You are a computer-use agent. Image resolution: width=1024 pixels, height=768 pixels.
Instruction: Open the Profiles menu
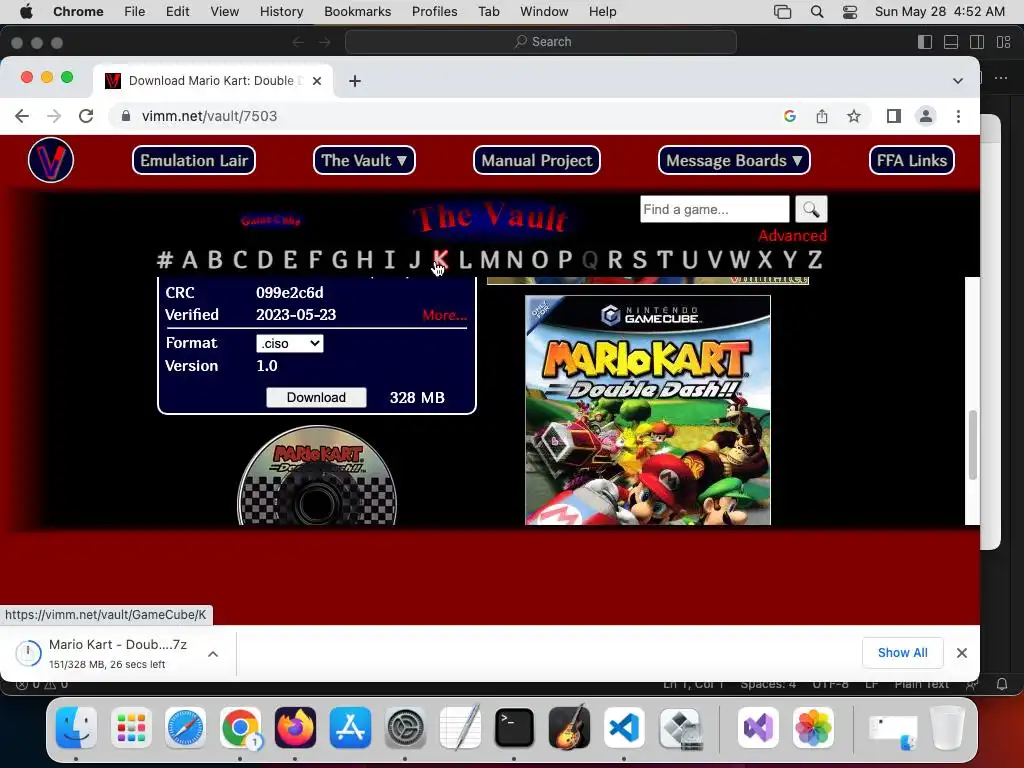coord(434,12)
